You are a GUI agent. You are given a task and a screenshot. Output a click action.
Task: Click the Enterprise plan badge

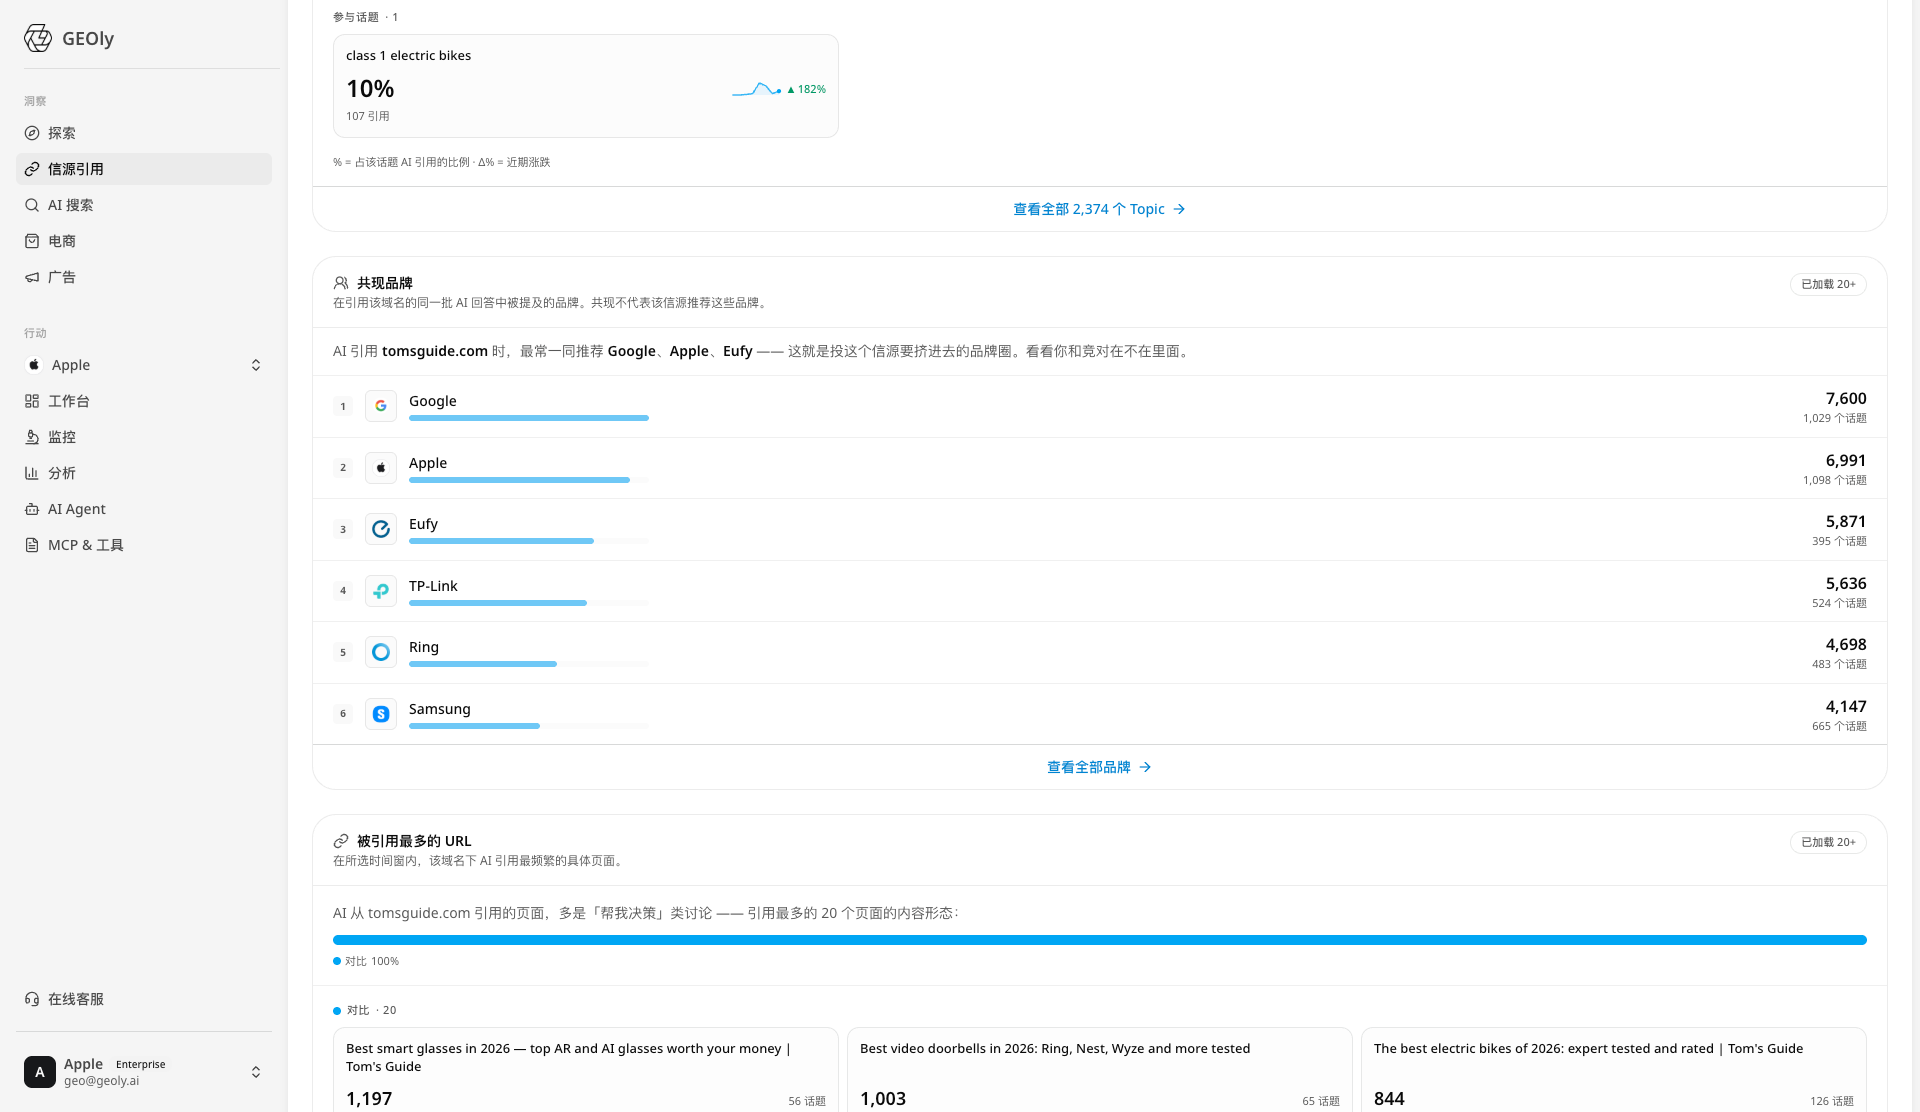pyautogui.click(x=141, y=1064)
